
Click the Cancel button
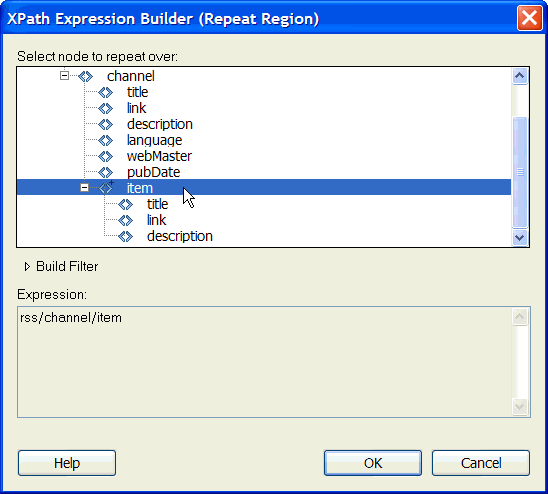click(x=481, y=463)
